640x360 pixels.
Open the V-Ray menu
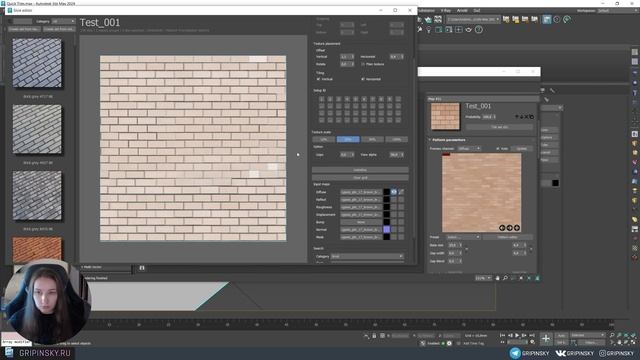[446, 11]
